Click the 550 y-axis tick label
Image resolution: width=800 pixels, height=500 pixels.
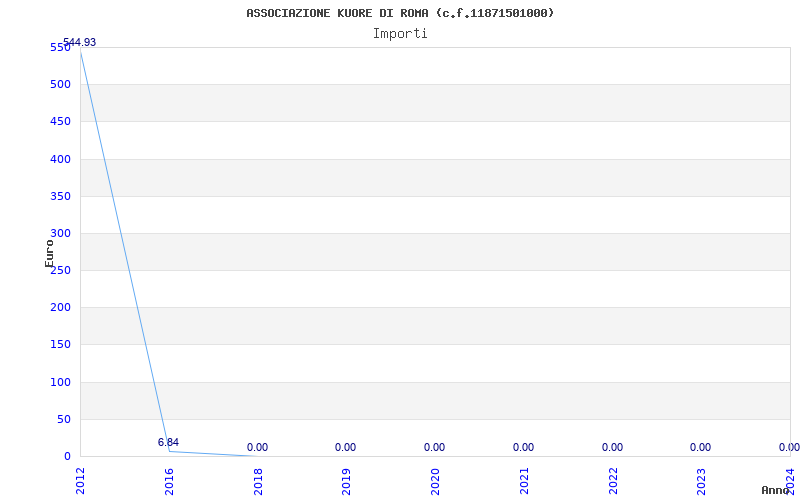click(x=60, y=47)
